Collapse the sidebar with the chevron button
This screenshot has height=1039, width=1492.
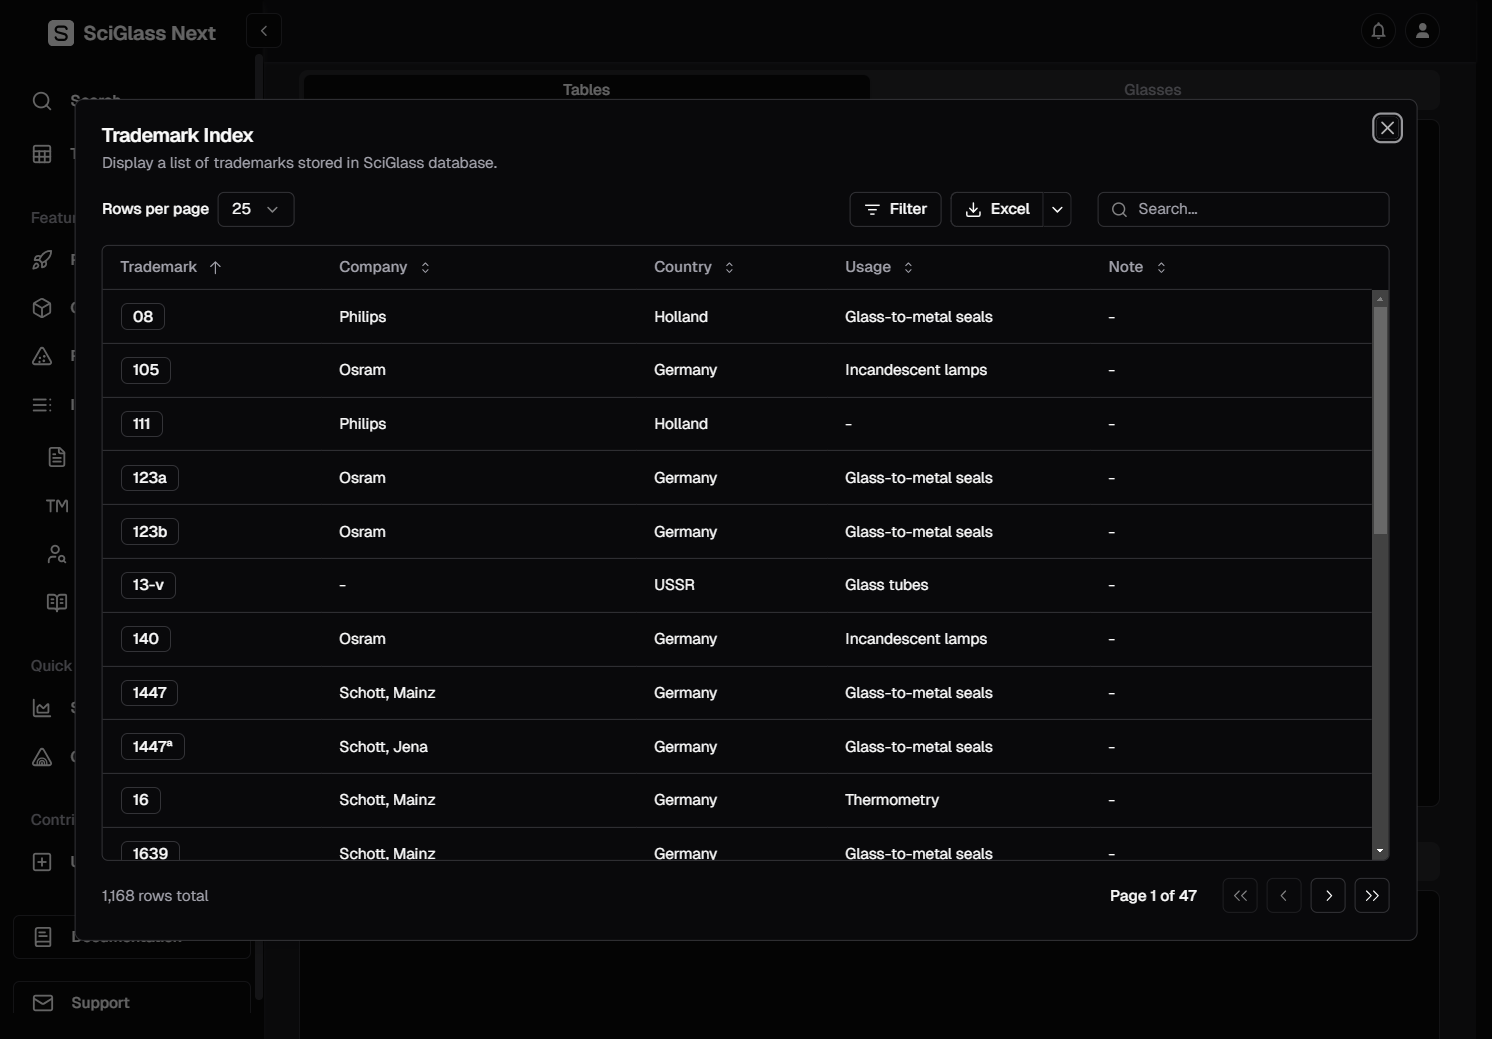pos(264,31)
